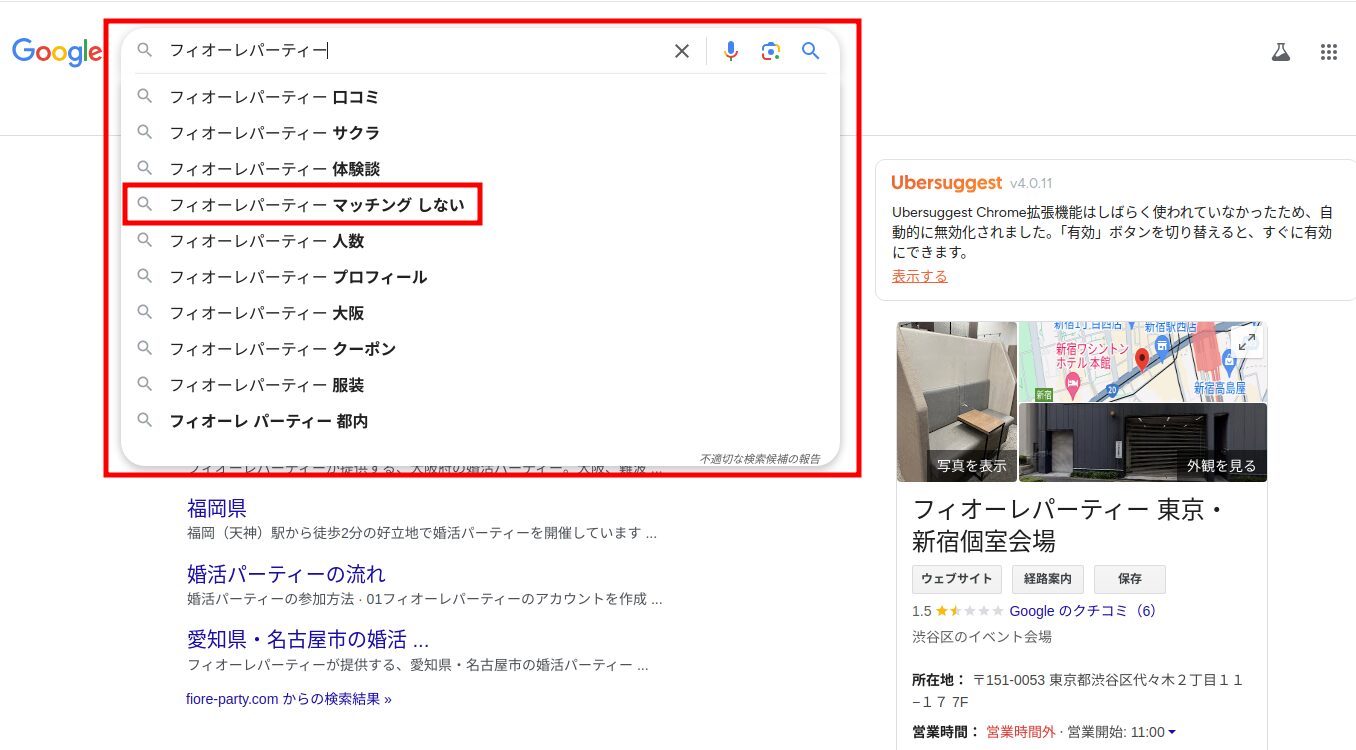Click the 1.5 star rating stars
The height and width of the screenshot is (750, 1356).
pyautogui.click(x=970, y=610)
